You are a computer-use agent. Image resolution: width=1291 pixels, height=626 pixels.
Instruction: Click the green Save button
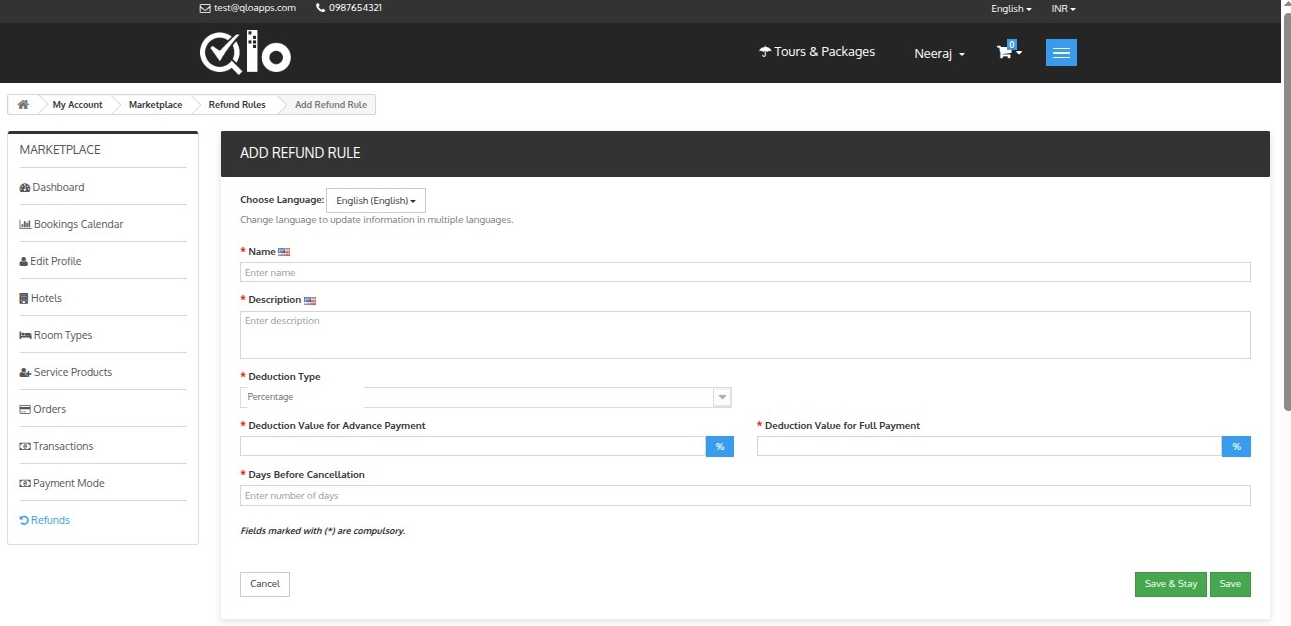point(1230,584)
